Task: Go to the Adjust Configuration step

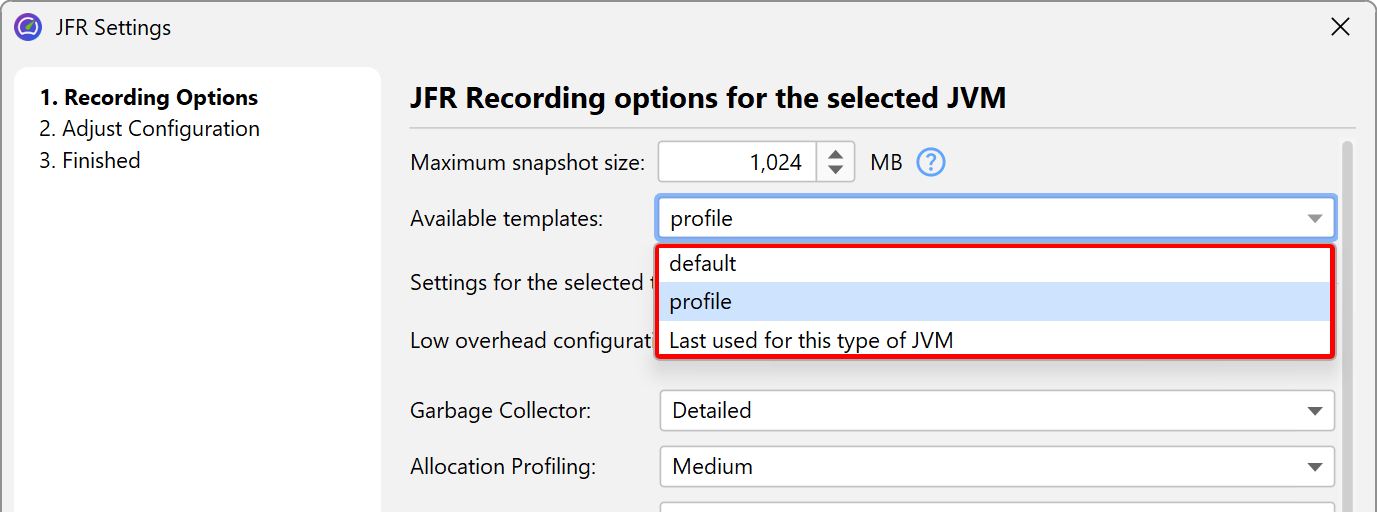Action: [x=149, y=129]
